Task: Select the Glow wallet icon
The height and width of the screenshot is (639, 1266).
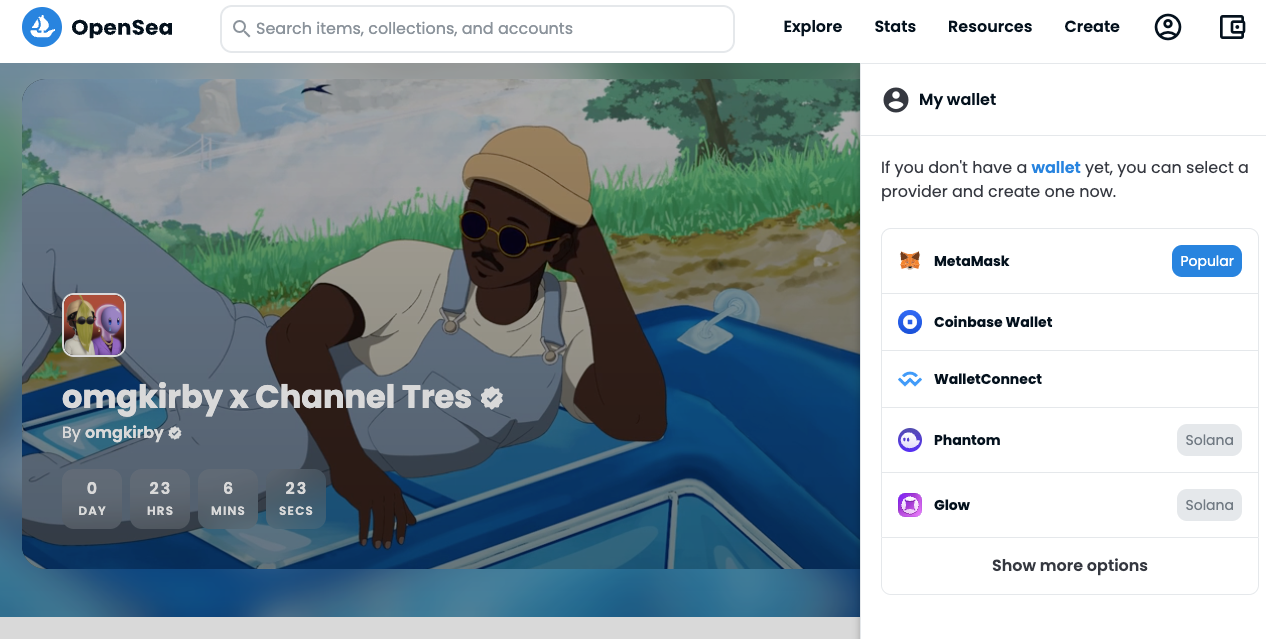Action: [909, 505]
